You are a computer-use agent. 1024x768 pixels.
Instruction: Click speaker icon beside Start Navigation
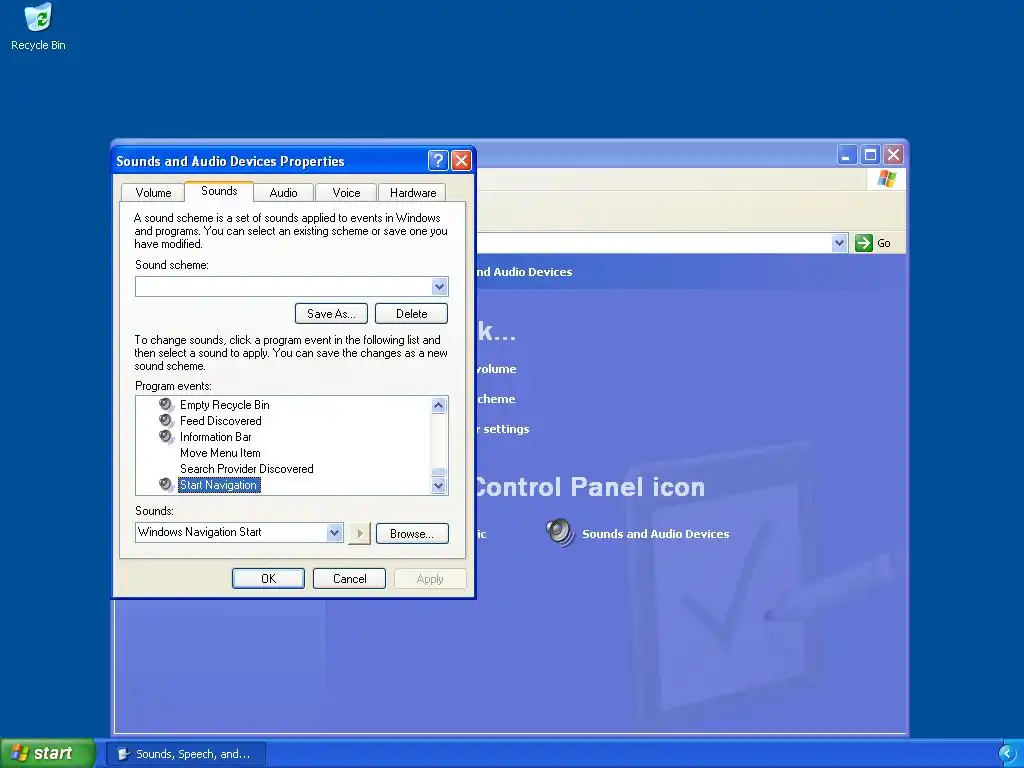167,485
